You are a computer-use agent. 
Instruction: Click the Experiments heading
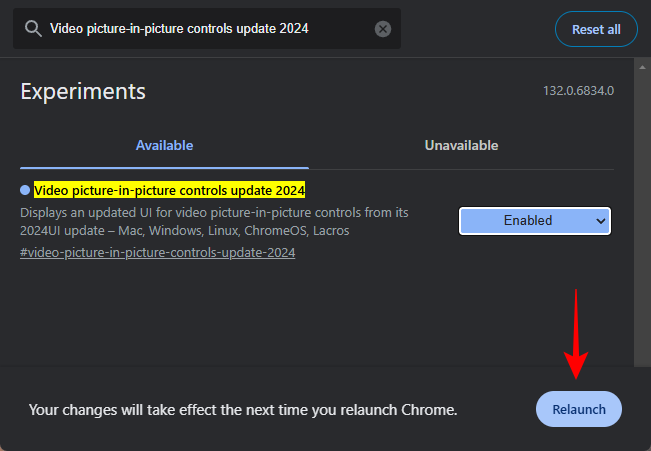pos(83,91)
